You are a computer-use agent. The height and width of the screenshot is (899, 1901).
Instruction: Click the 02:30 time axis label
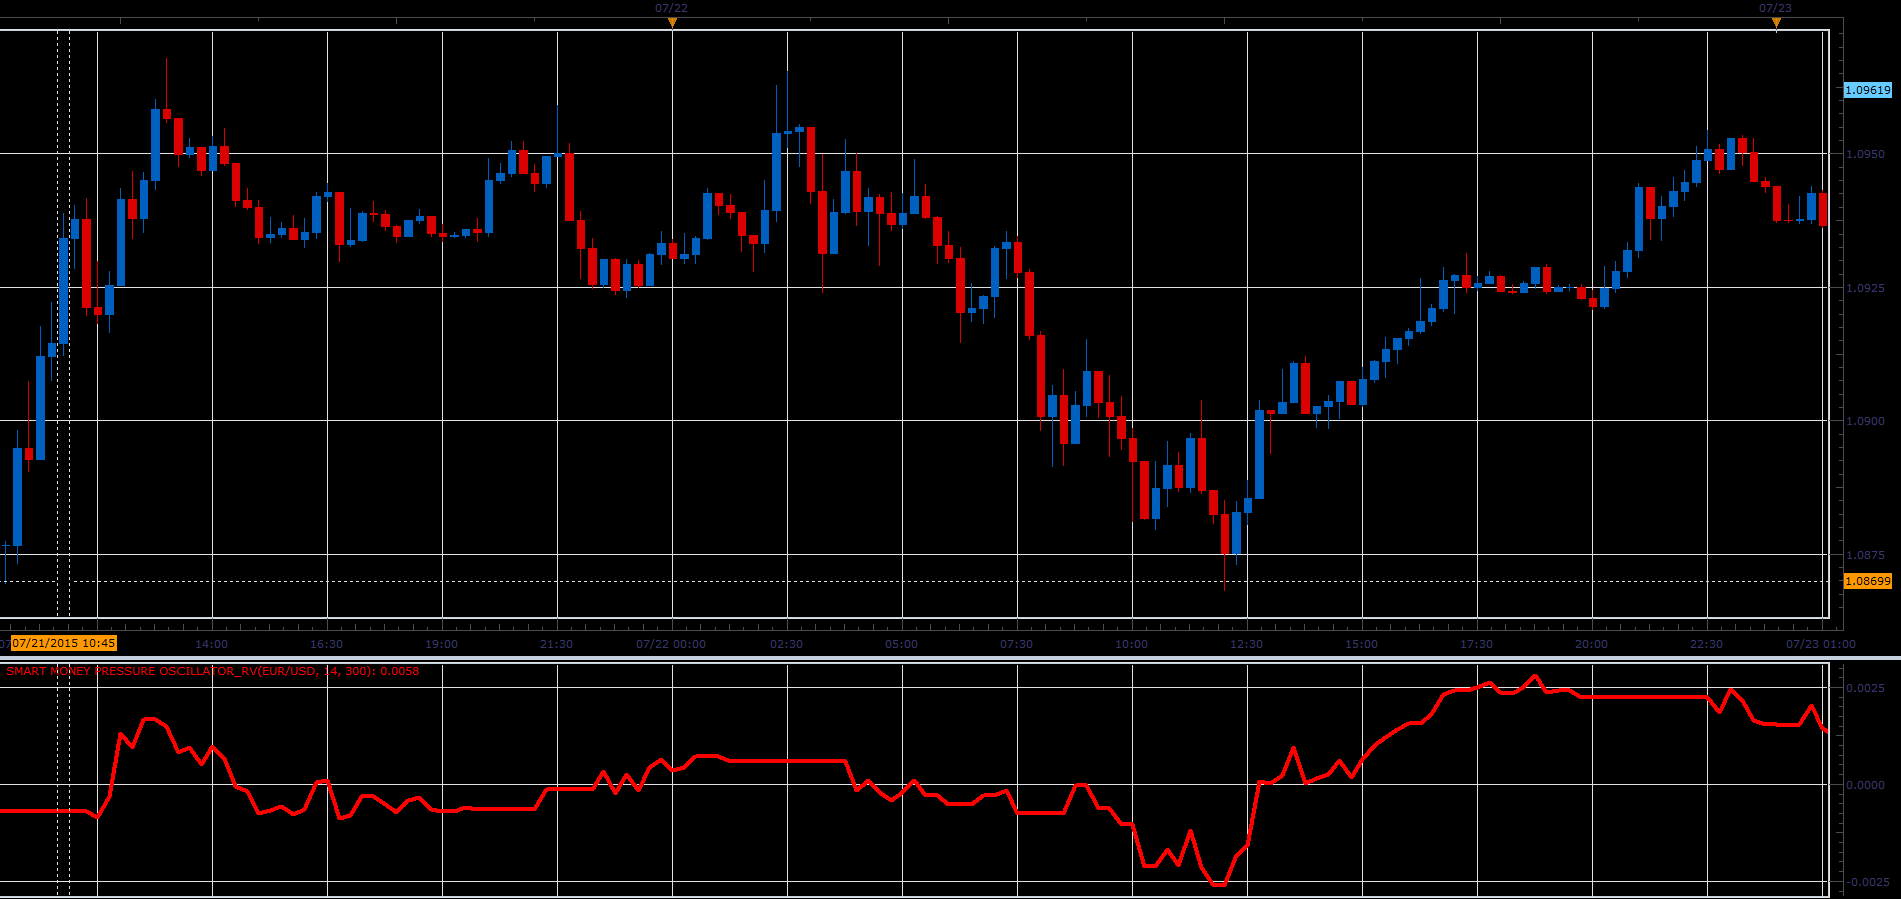click(787, 644)
